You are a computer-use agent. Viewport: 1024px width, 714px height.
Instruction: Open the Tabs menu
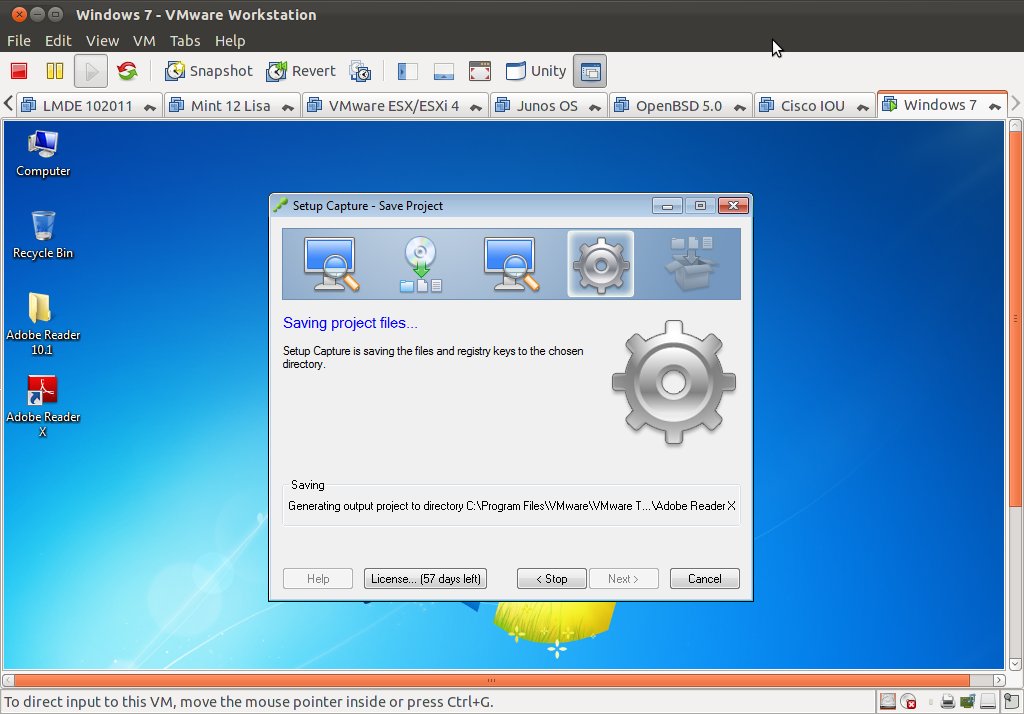[x=184, y=41]
